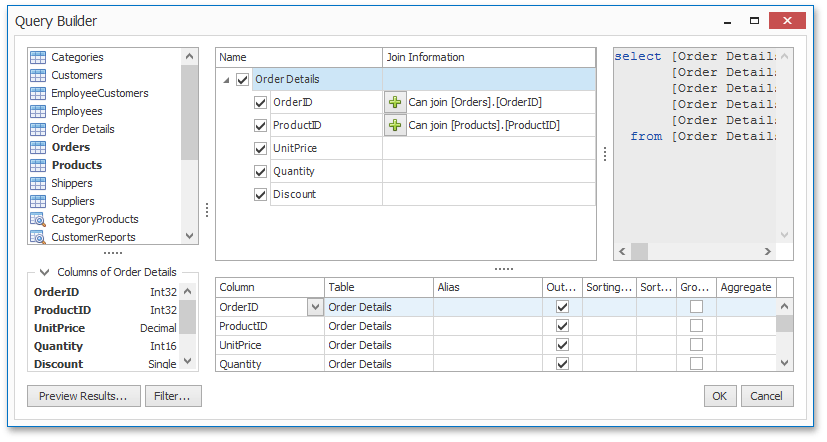Click the Sorting Type grid header
This screenshot has width=827, height=442.
pos(609,287)
